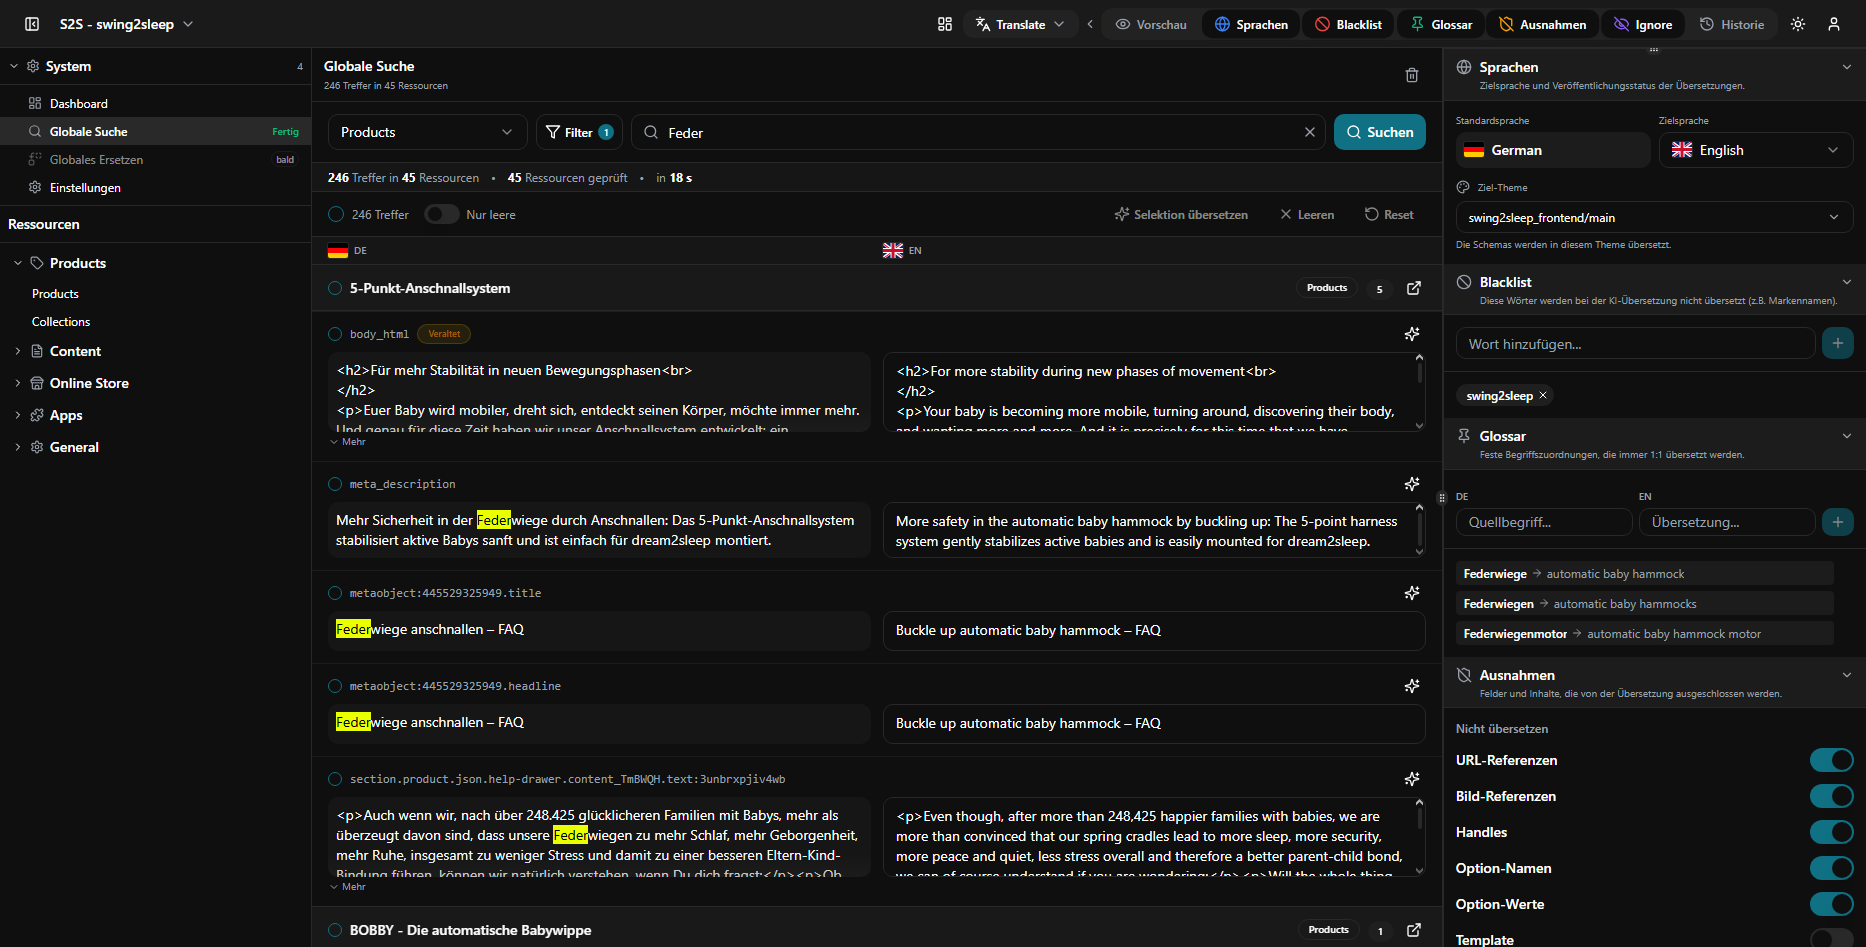The width and height of the screenshot is (1866, 947).
Task: Translate help-drawer section field with sparkle icon
Action: [1412, 779]
